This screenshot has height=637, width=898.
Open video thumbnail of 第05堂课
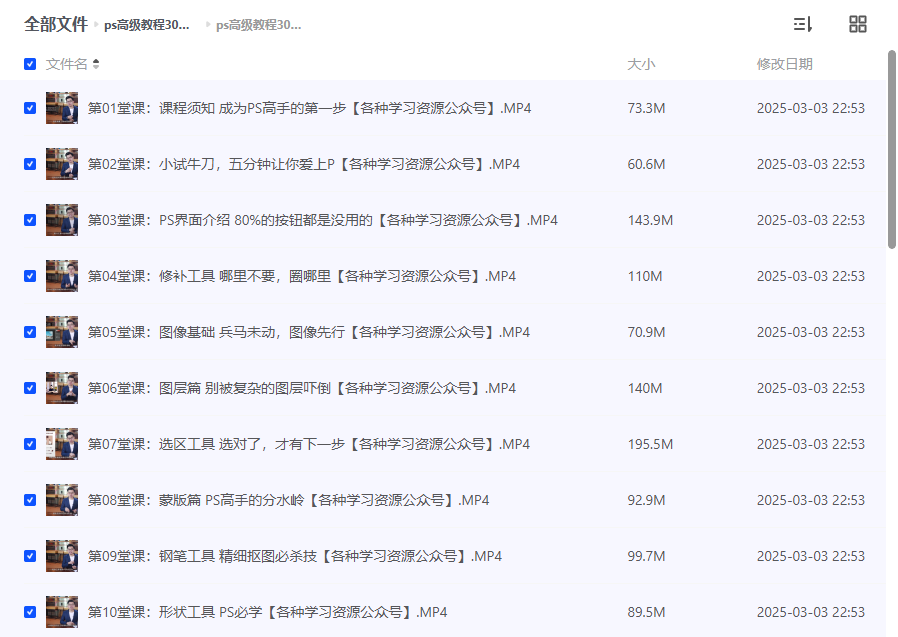coord(62,332)
